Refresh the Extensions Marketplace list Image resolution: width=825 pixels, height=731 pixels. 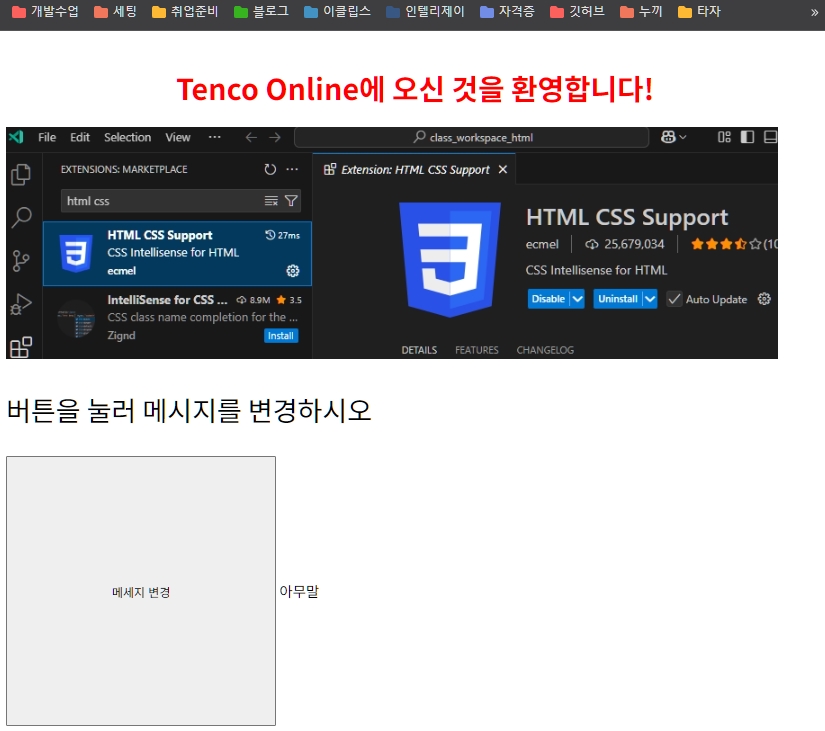click(x=270, y=169)
